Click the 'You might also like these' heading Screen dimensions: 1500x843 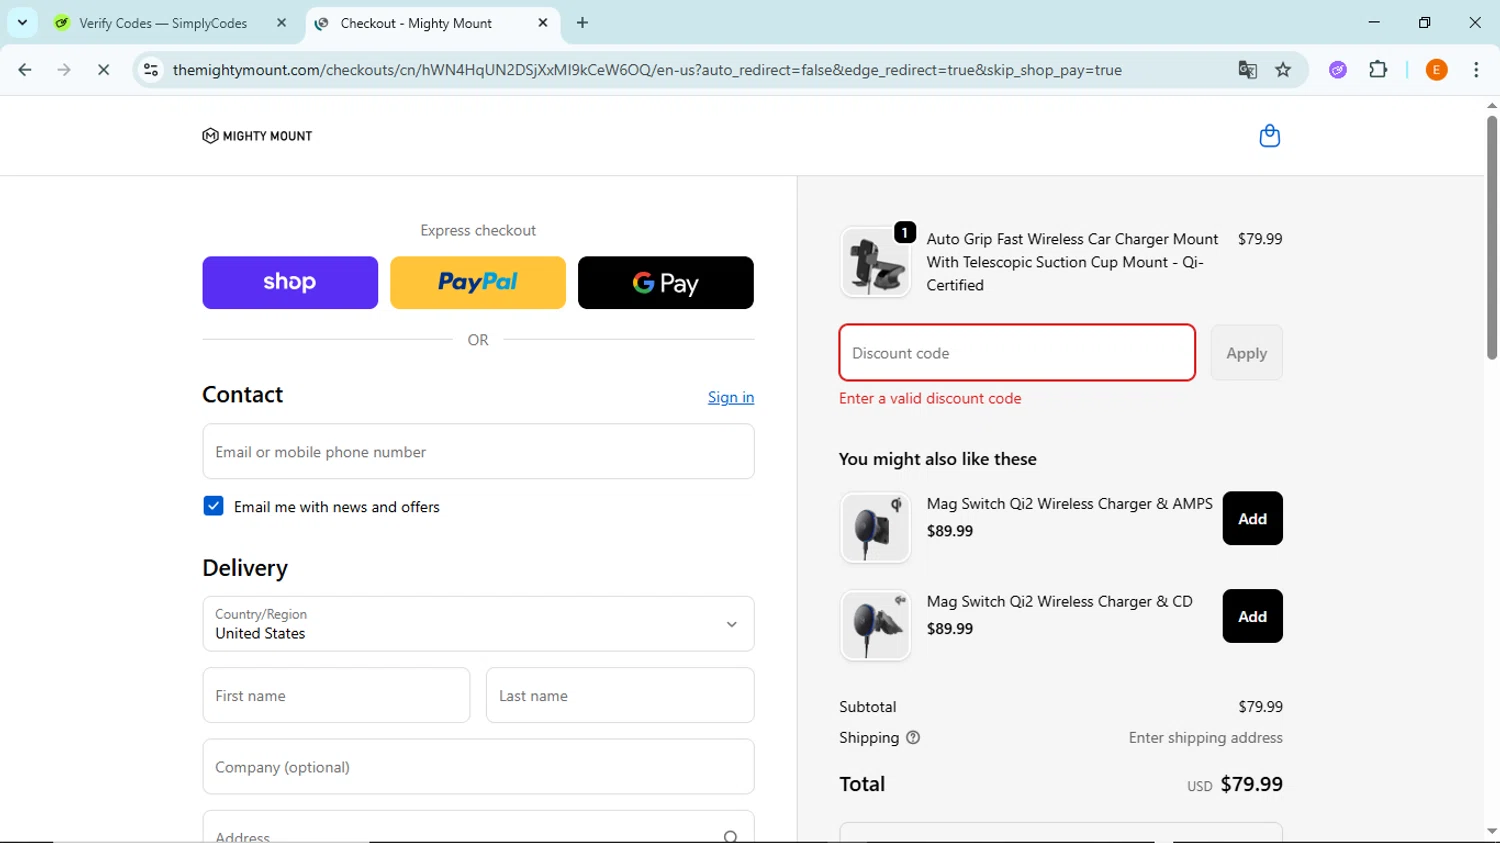[x=938, y=459]
